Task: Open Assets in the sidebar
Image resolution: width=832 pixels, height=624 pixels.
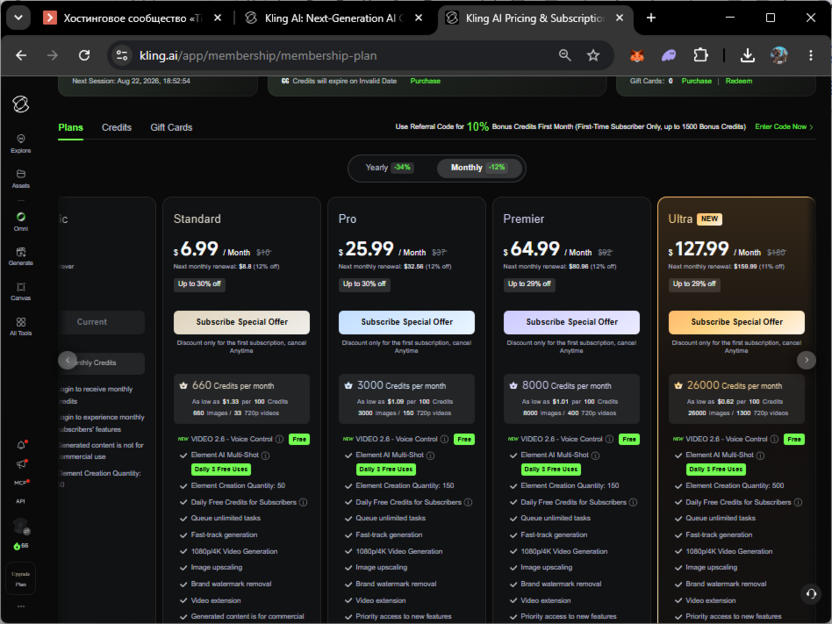Action: click(21, 179)
